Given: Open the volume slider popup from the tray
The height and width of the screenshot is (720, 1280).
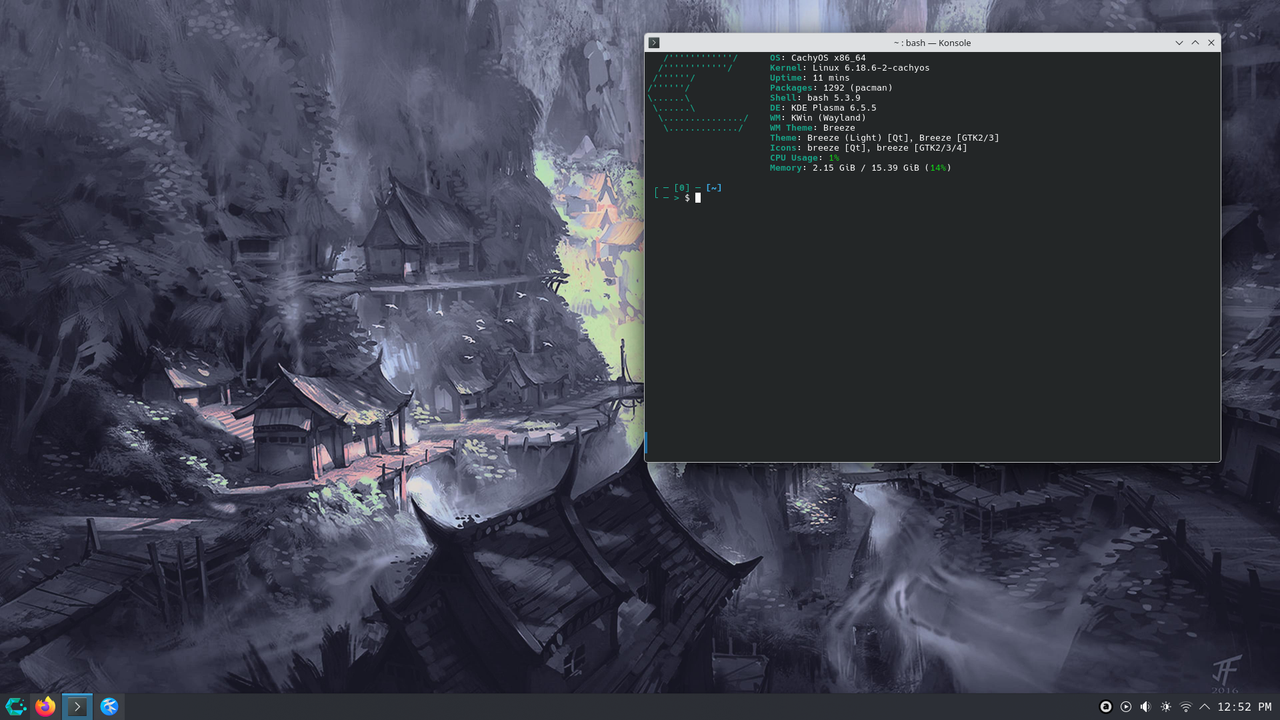Looking at the screenshot, I should click(x=1146, y=707).
